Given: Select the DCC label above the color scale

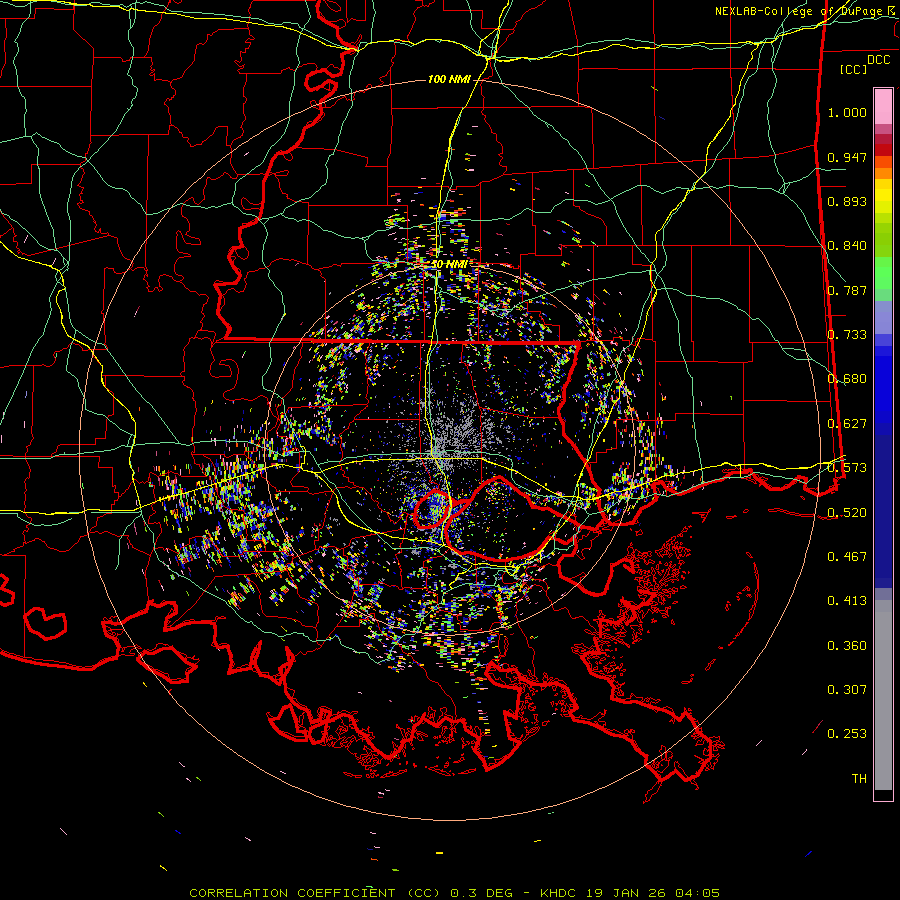Looking at the screenshot, I should [878, 60].
